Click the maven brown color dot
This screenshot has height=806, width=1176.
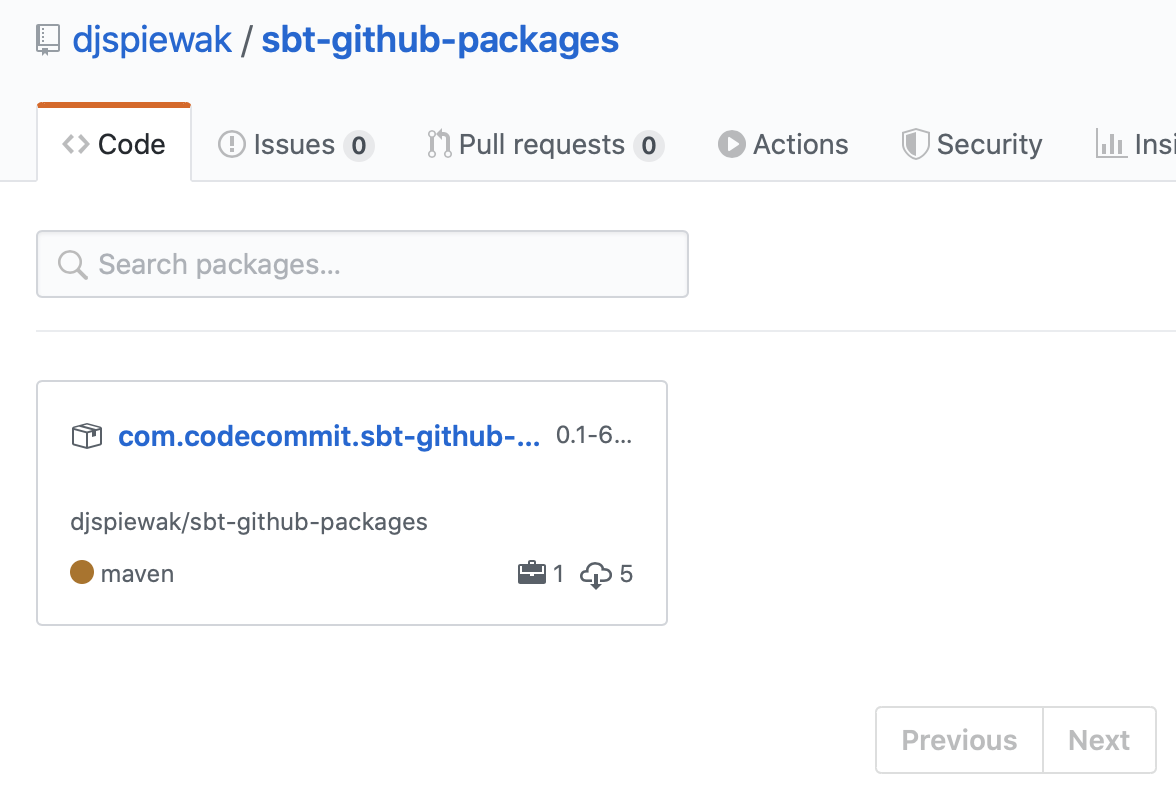click(82, 573)
